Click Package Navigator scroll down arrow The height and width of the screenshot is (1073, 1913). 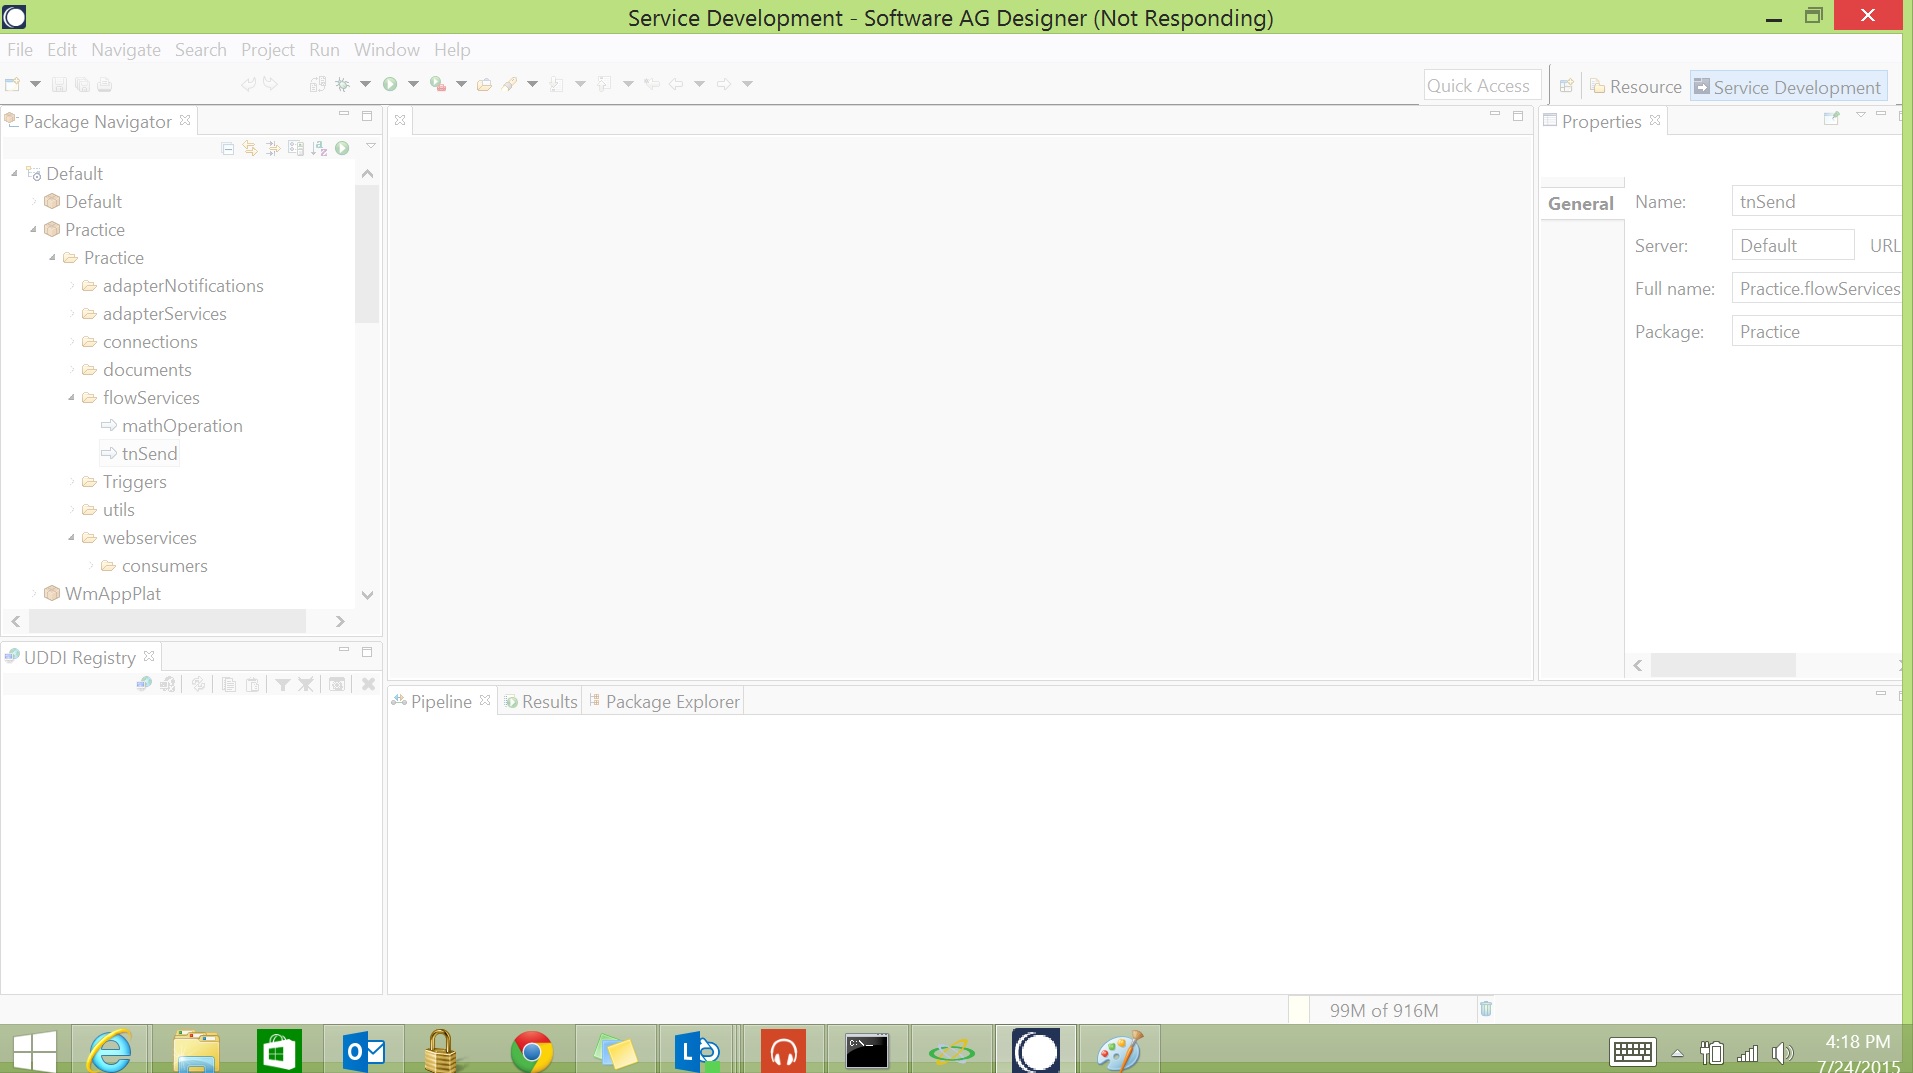click(x=367, y=595)
